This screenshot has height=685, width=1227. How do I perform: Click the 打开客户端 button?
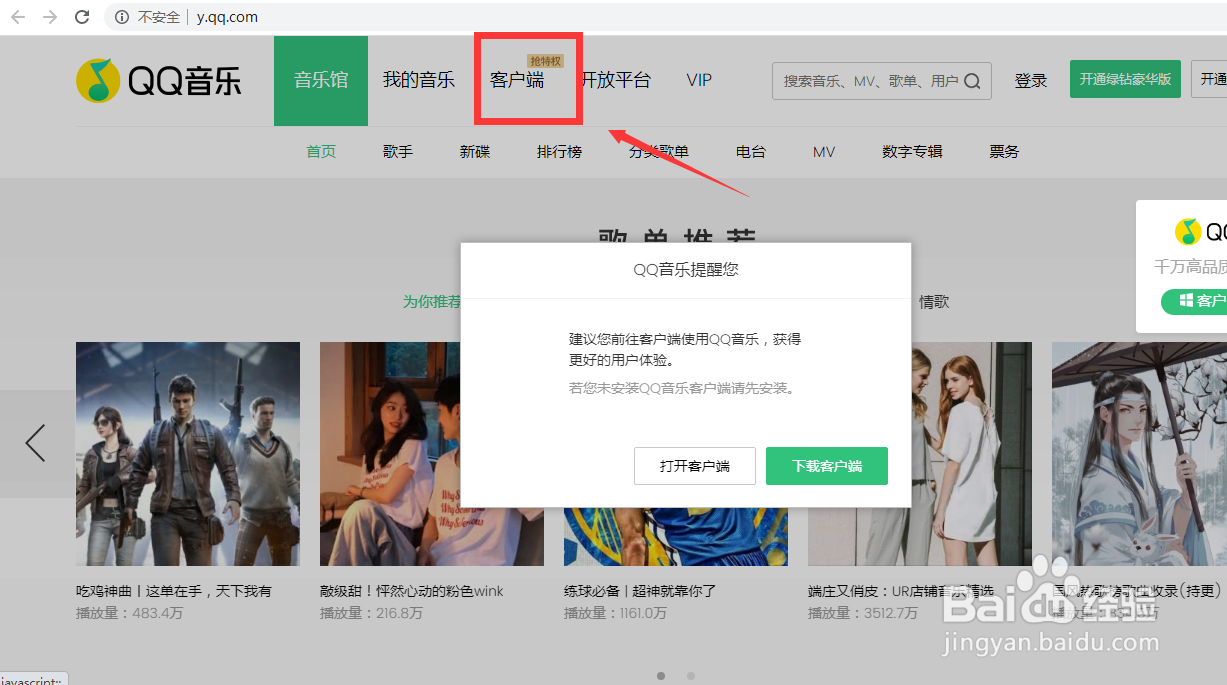click(x=694, y=466)
